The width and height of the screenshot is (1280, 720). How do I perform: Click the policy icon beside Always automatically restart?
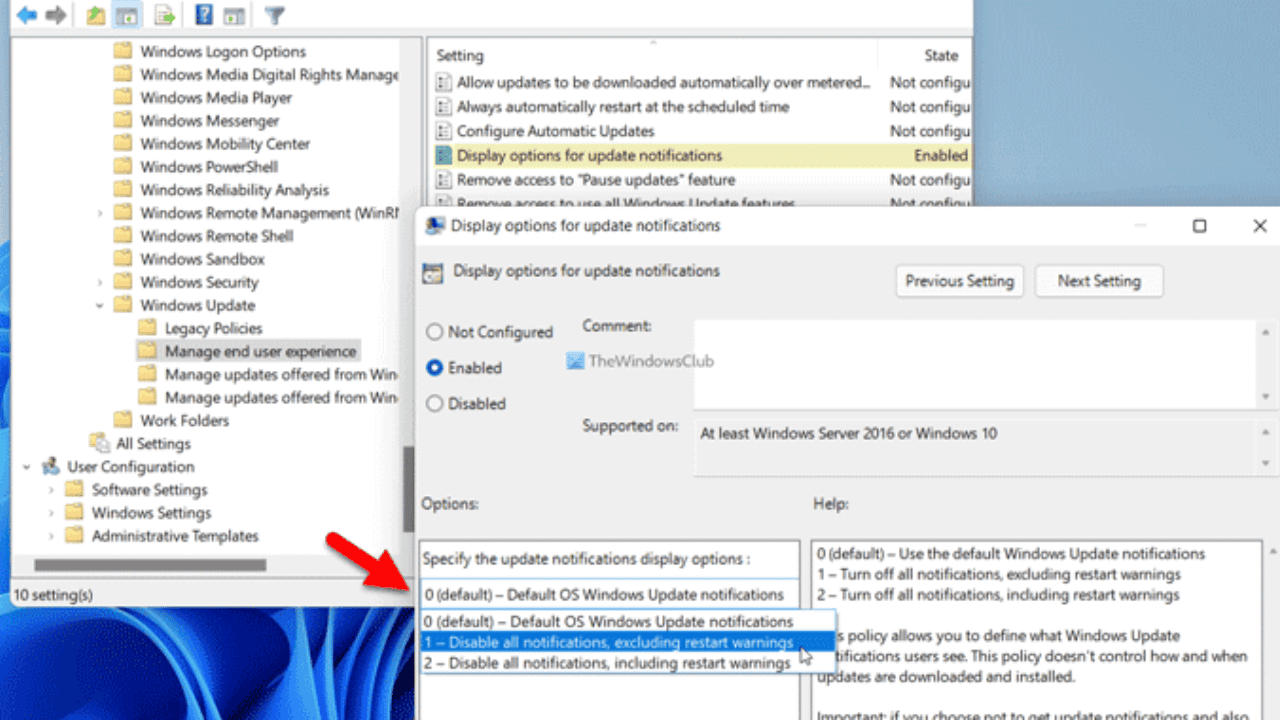tap(444, 107)
